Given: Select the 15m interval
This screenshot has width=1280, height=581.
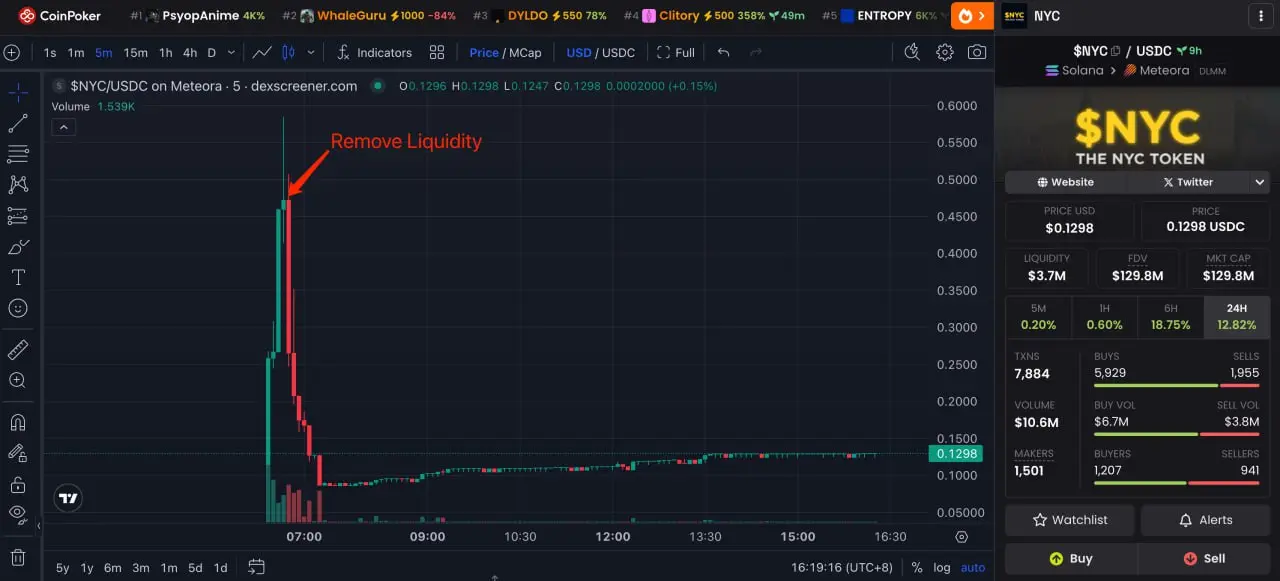Looking at the screenshot, I should 136,52.
